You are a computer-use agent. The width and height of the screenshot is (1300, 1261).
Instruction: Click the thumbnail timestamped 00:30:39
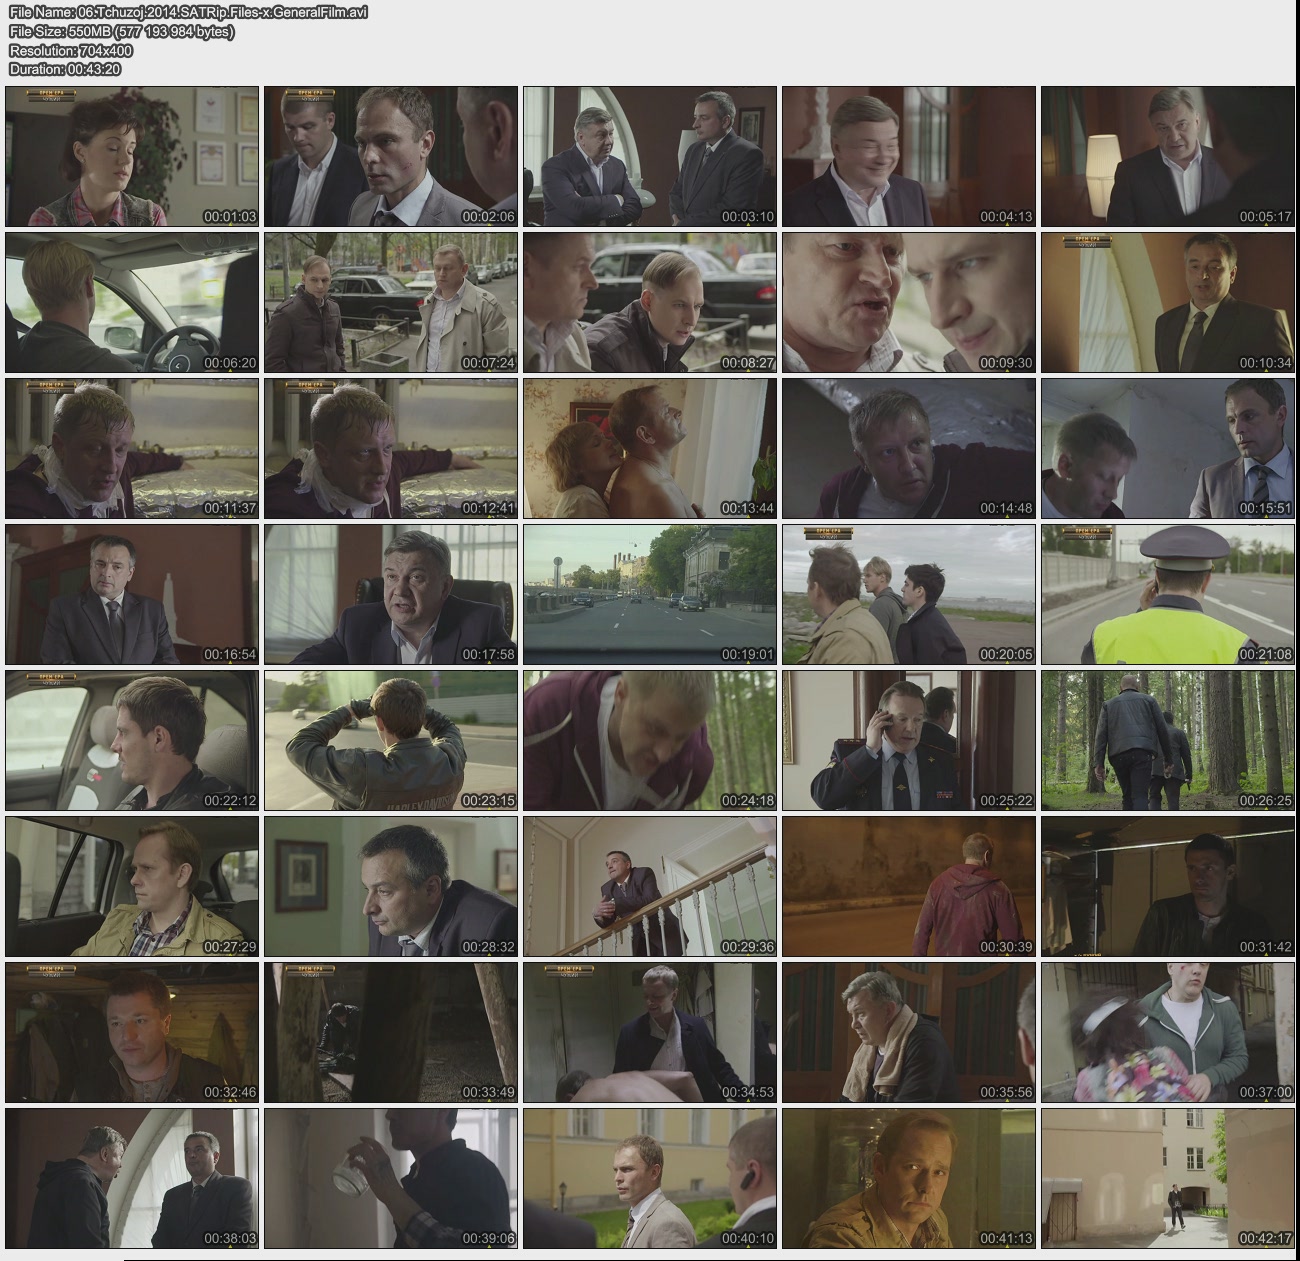(909, 886)
